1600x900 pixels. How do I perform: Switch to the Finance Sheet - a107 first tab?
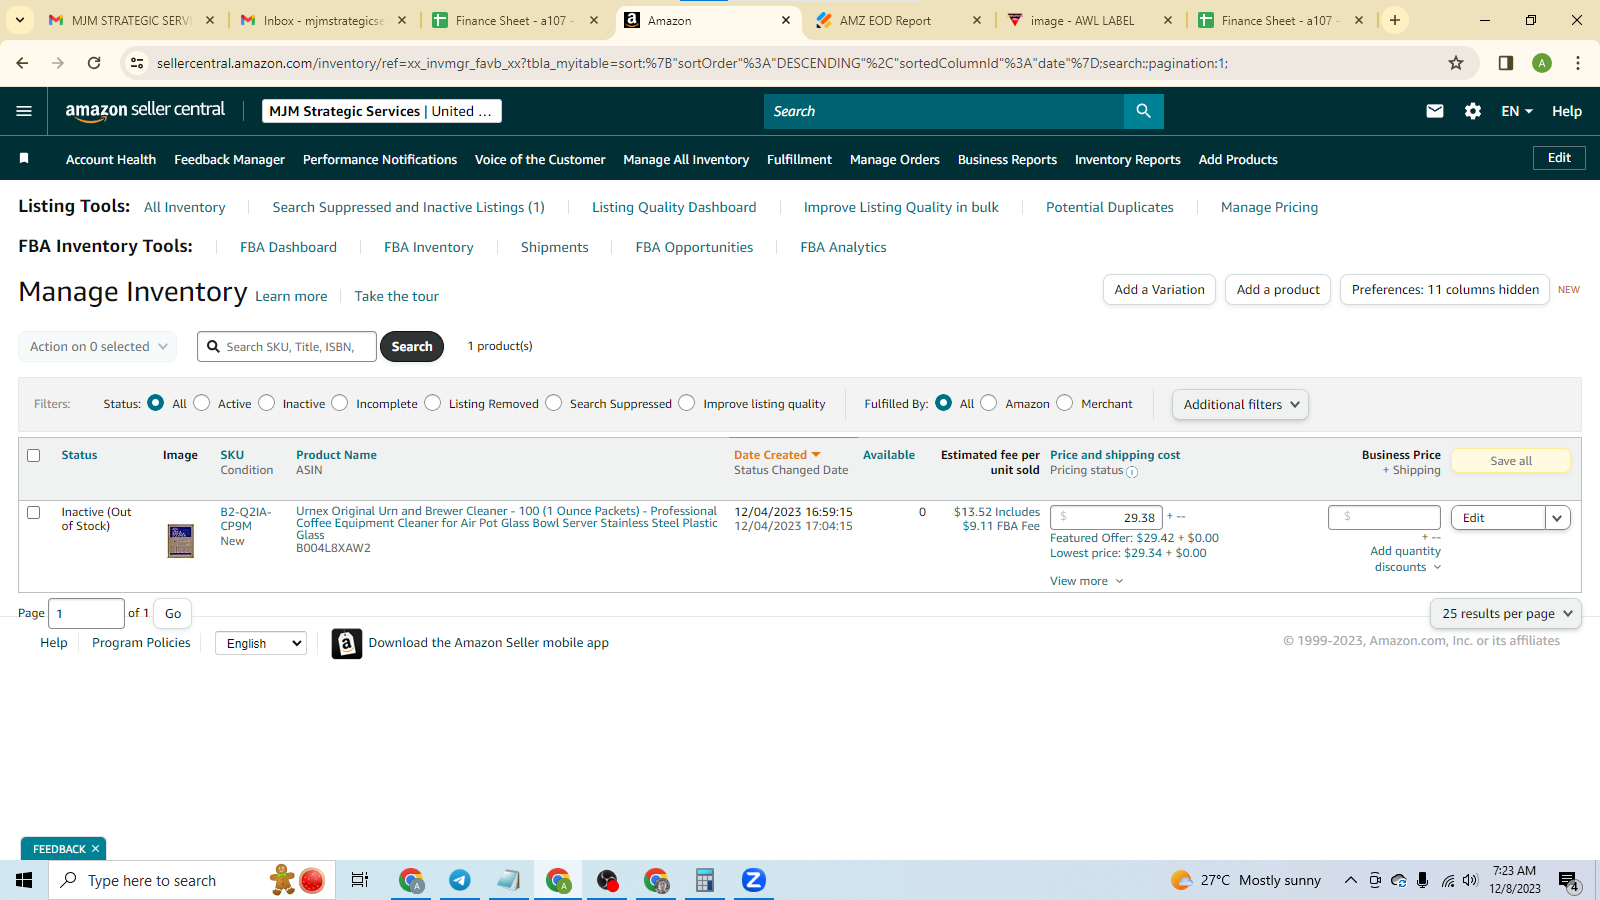coord(516,20)
